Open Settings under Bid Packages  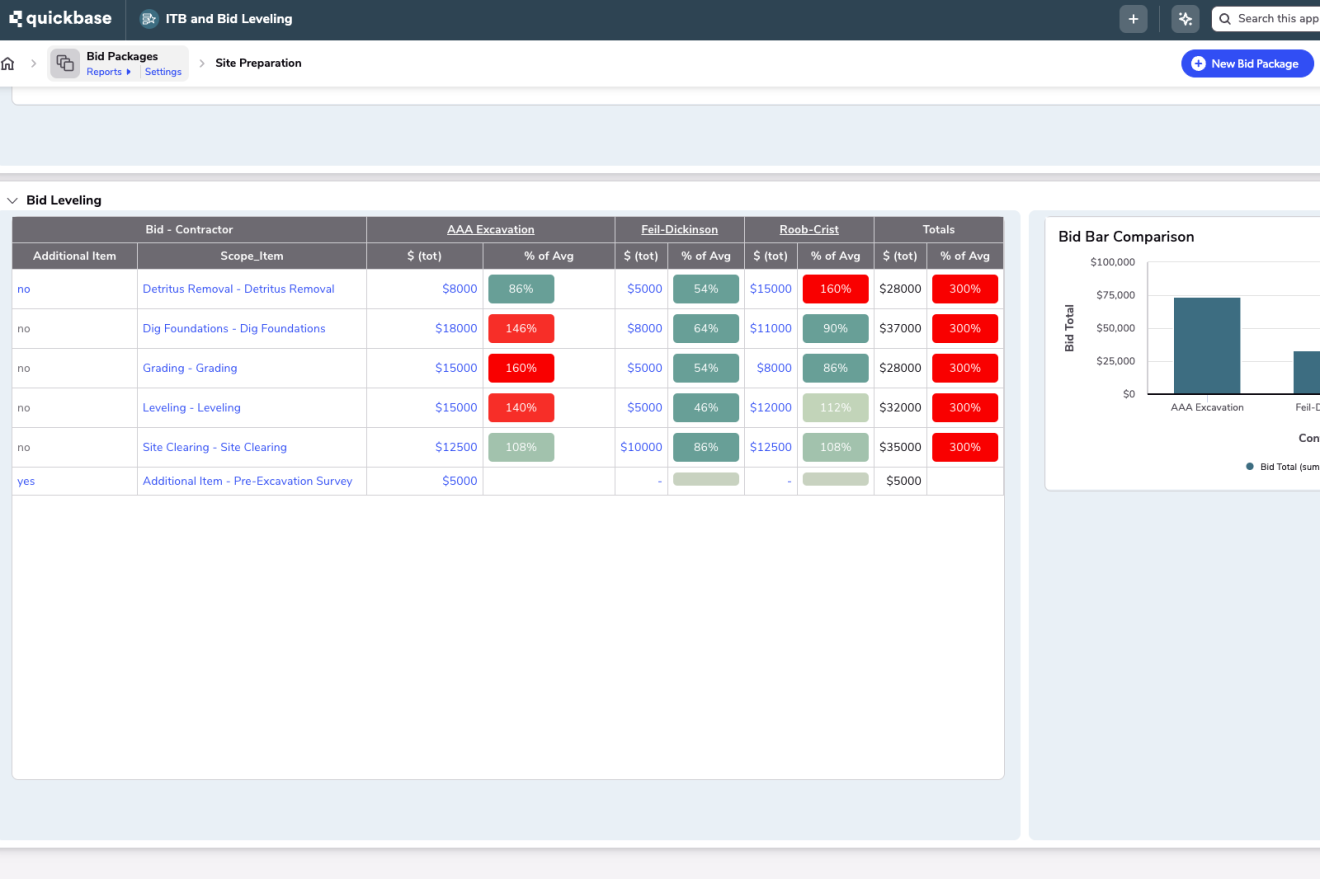click(163, 72)
